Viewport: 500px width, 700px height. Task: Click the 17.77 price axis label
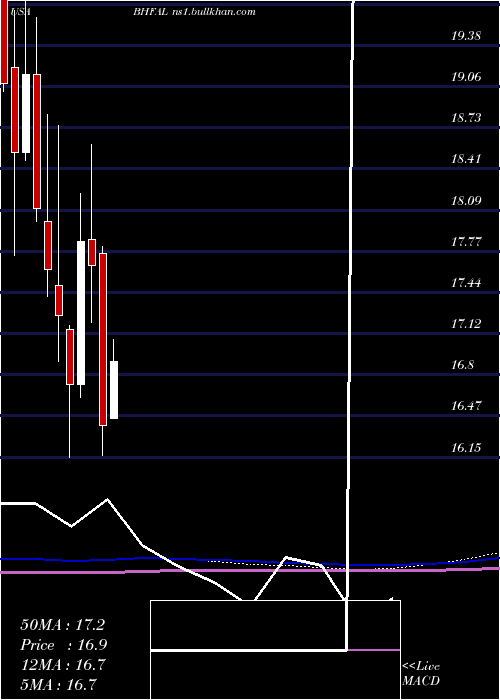(x=466, y=242)
